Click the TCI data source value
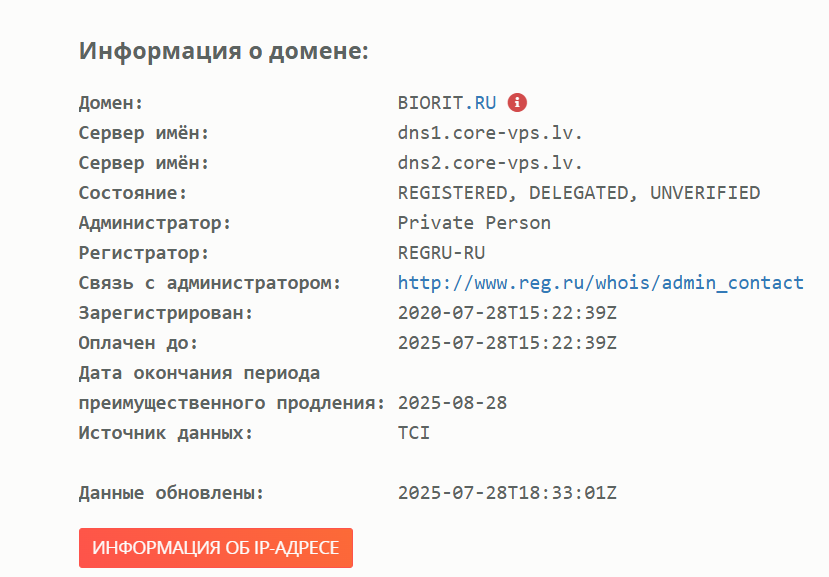Viewport: 829px width, 577px height. (x=414, y=433)
